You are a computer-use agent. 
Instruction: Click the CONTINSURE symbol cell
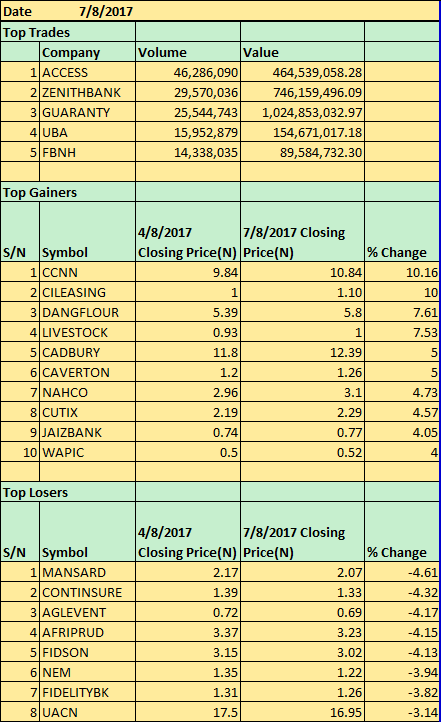click(88, 592)
